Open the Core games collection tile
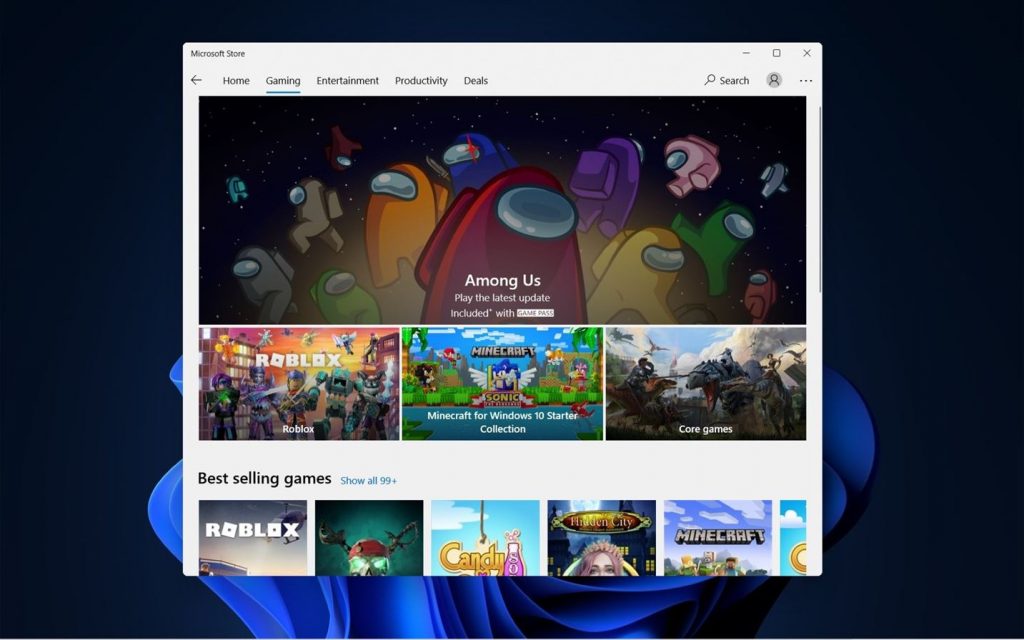Screen dimensions: 1024x640 tap(705, 383)
